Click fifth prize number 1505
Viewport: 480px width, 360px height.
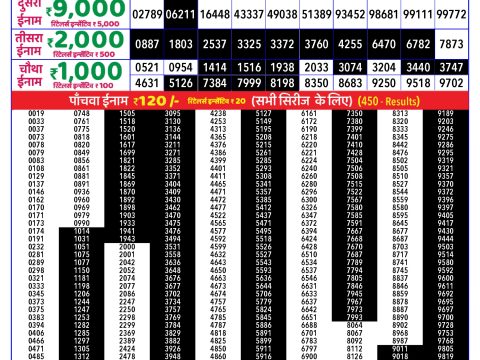(x=127, y=113)
